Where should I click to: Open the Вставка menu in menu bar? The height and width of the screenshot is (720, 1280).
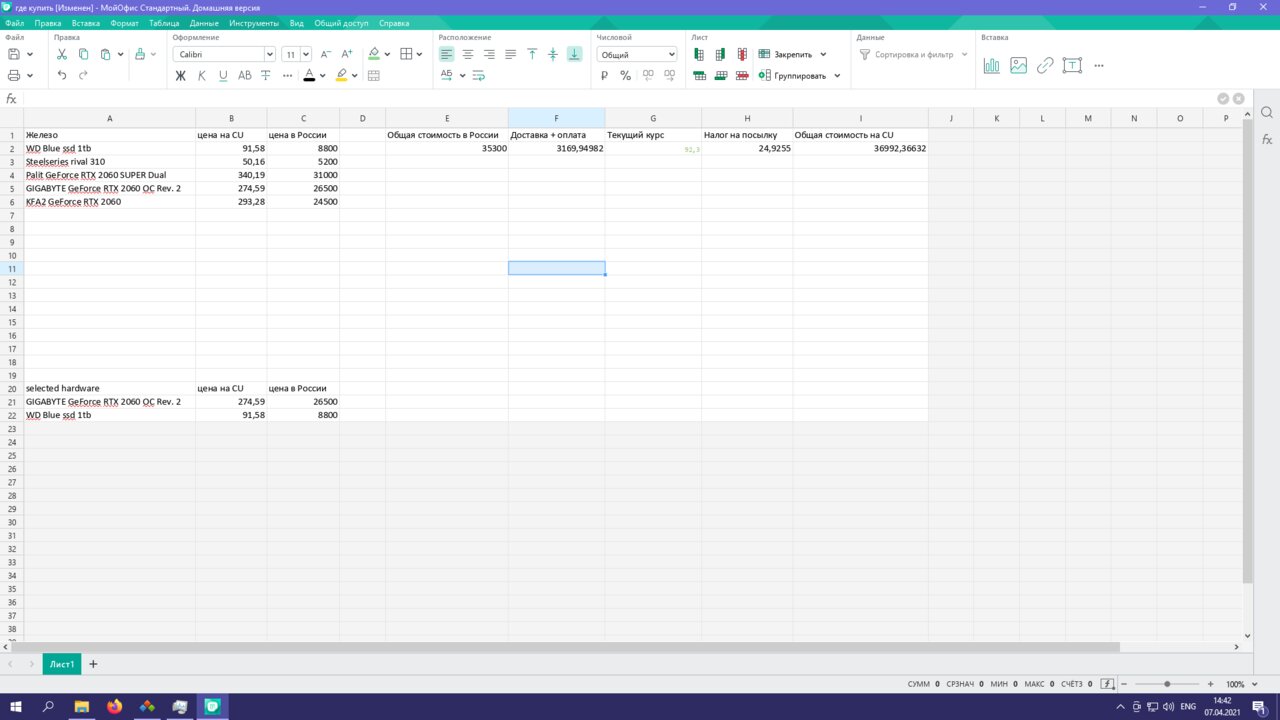tap(86, 23)
